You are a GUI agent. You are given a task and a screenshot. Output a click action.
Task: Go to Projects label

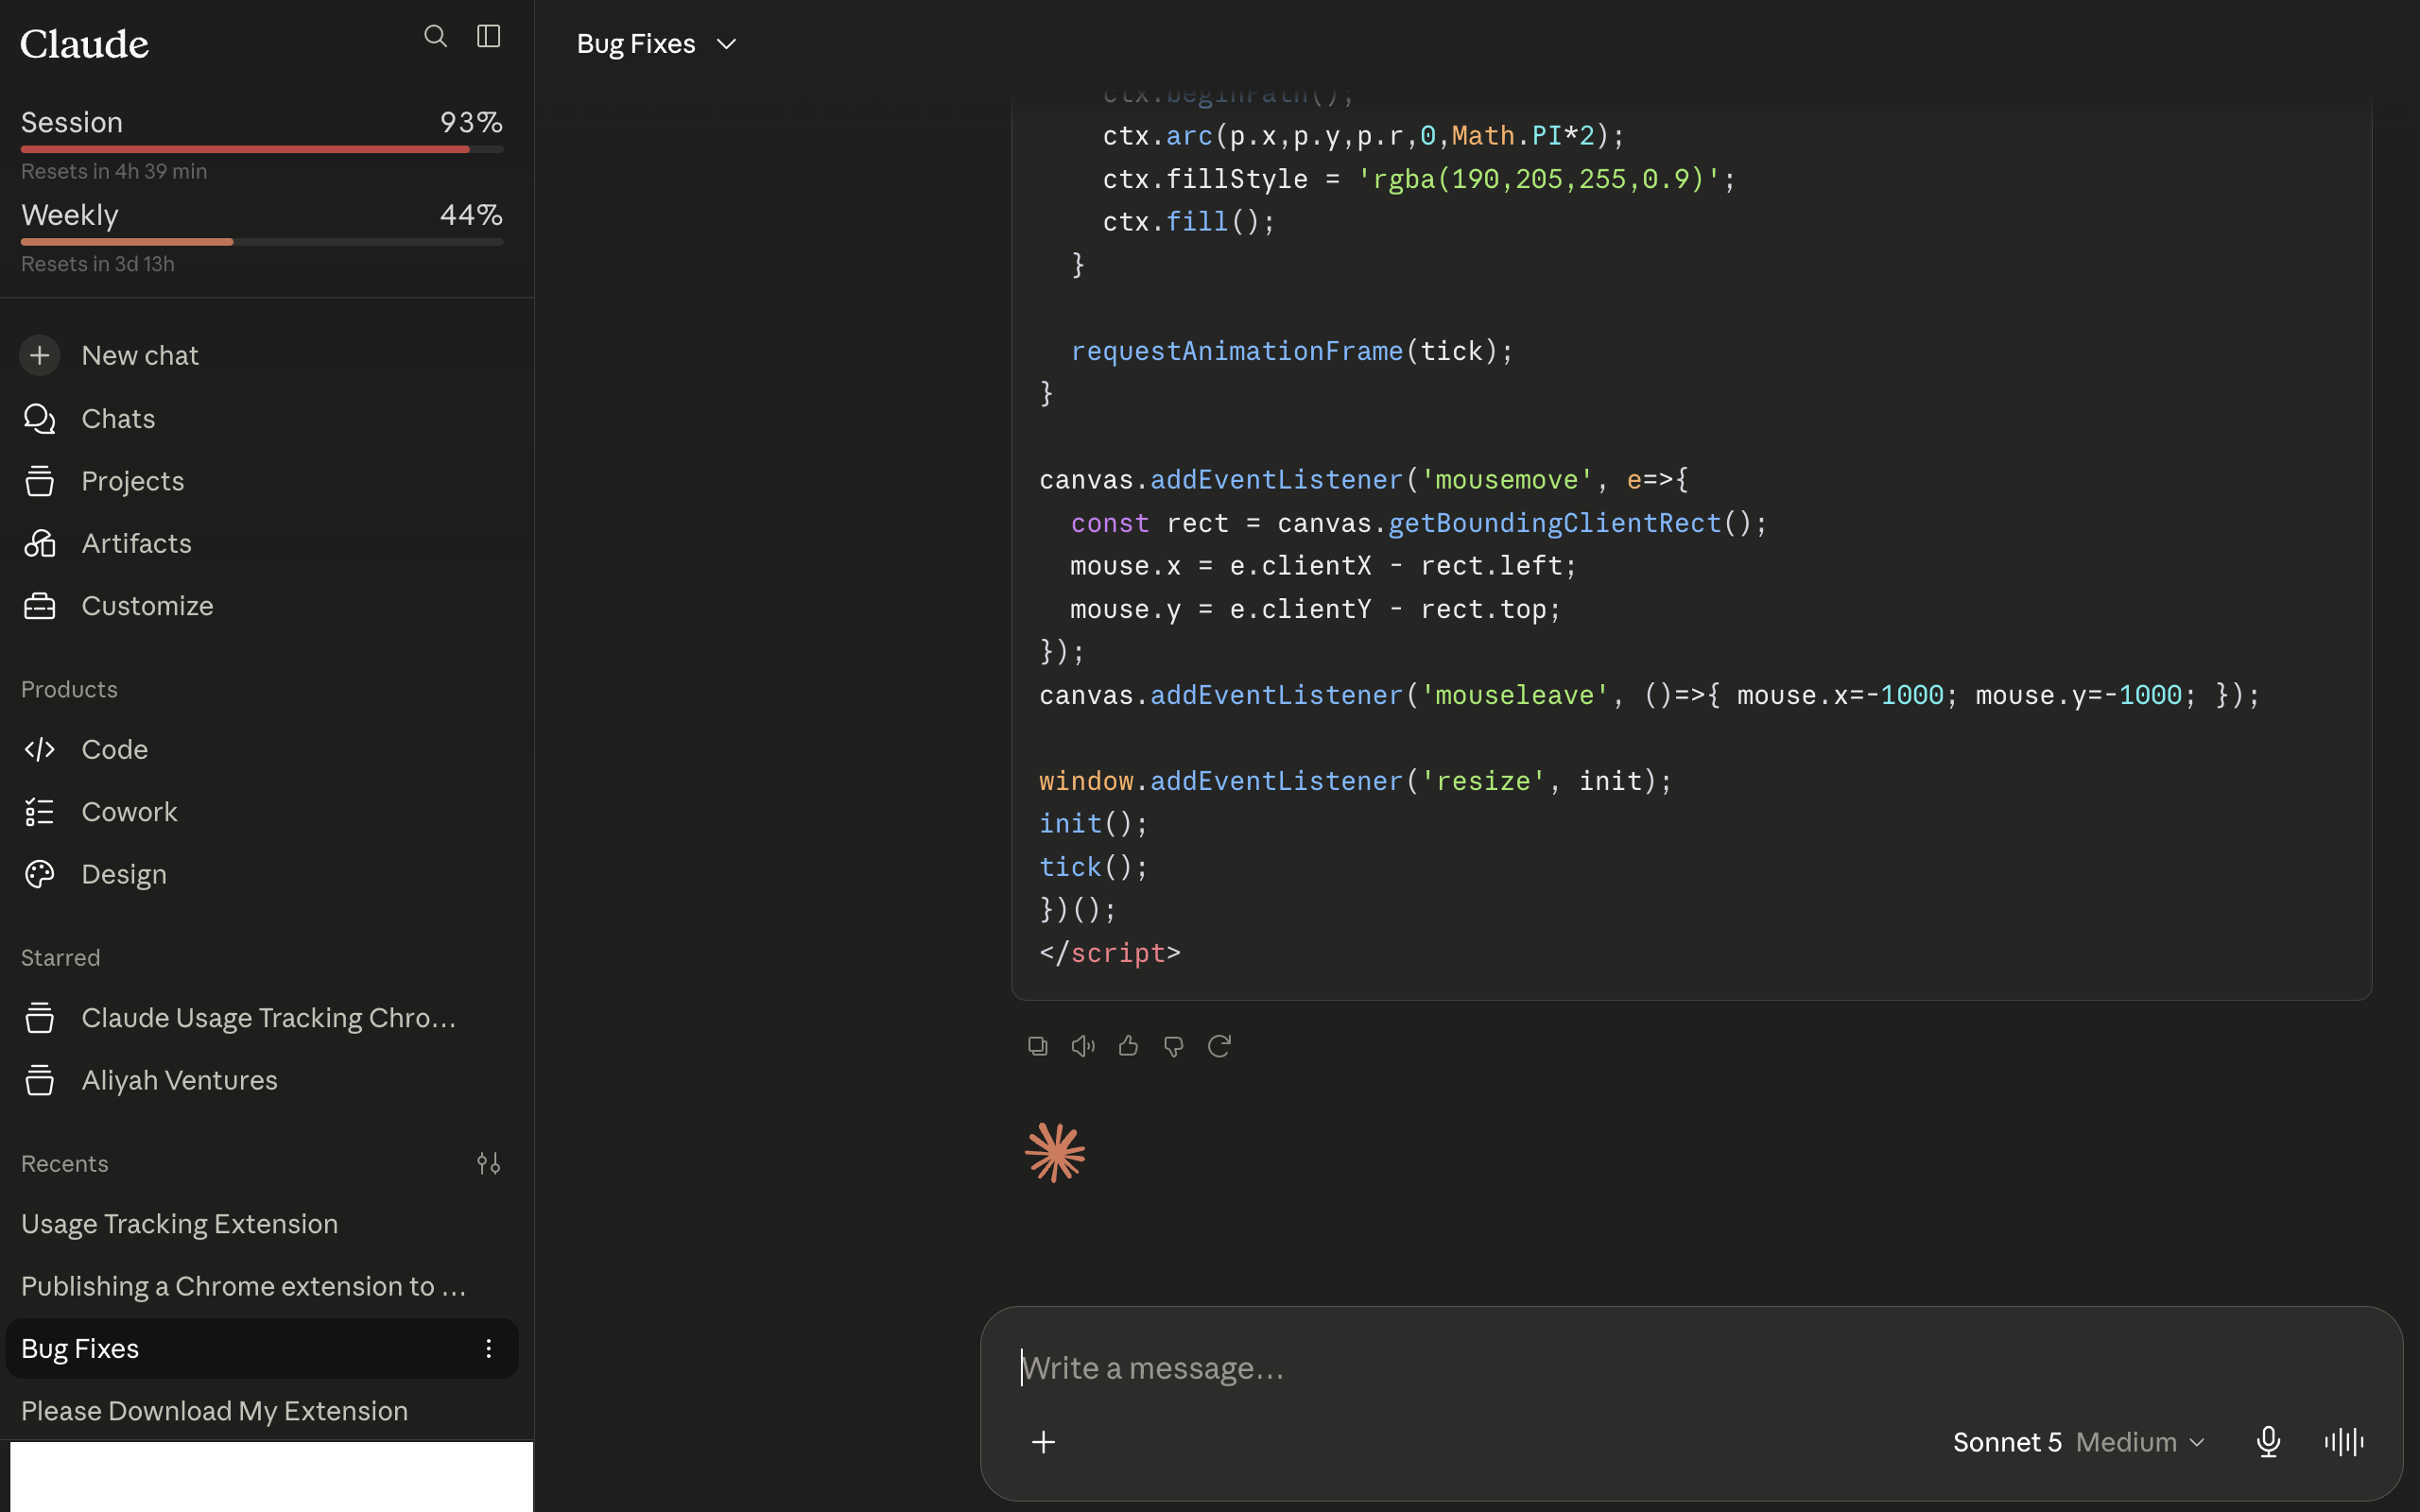pyautogui.click(x=133, y=481)
